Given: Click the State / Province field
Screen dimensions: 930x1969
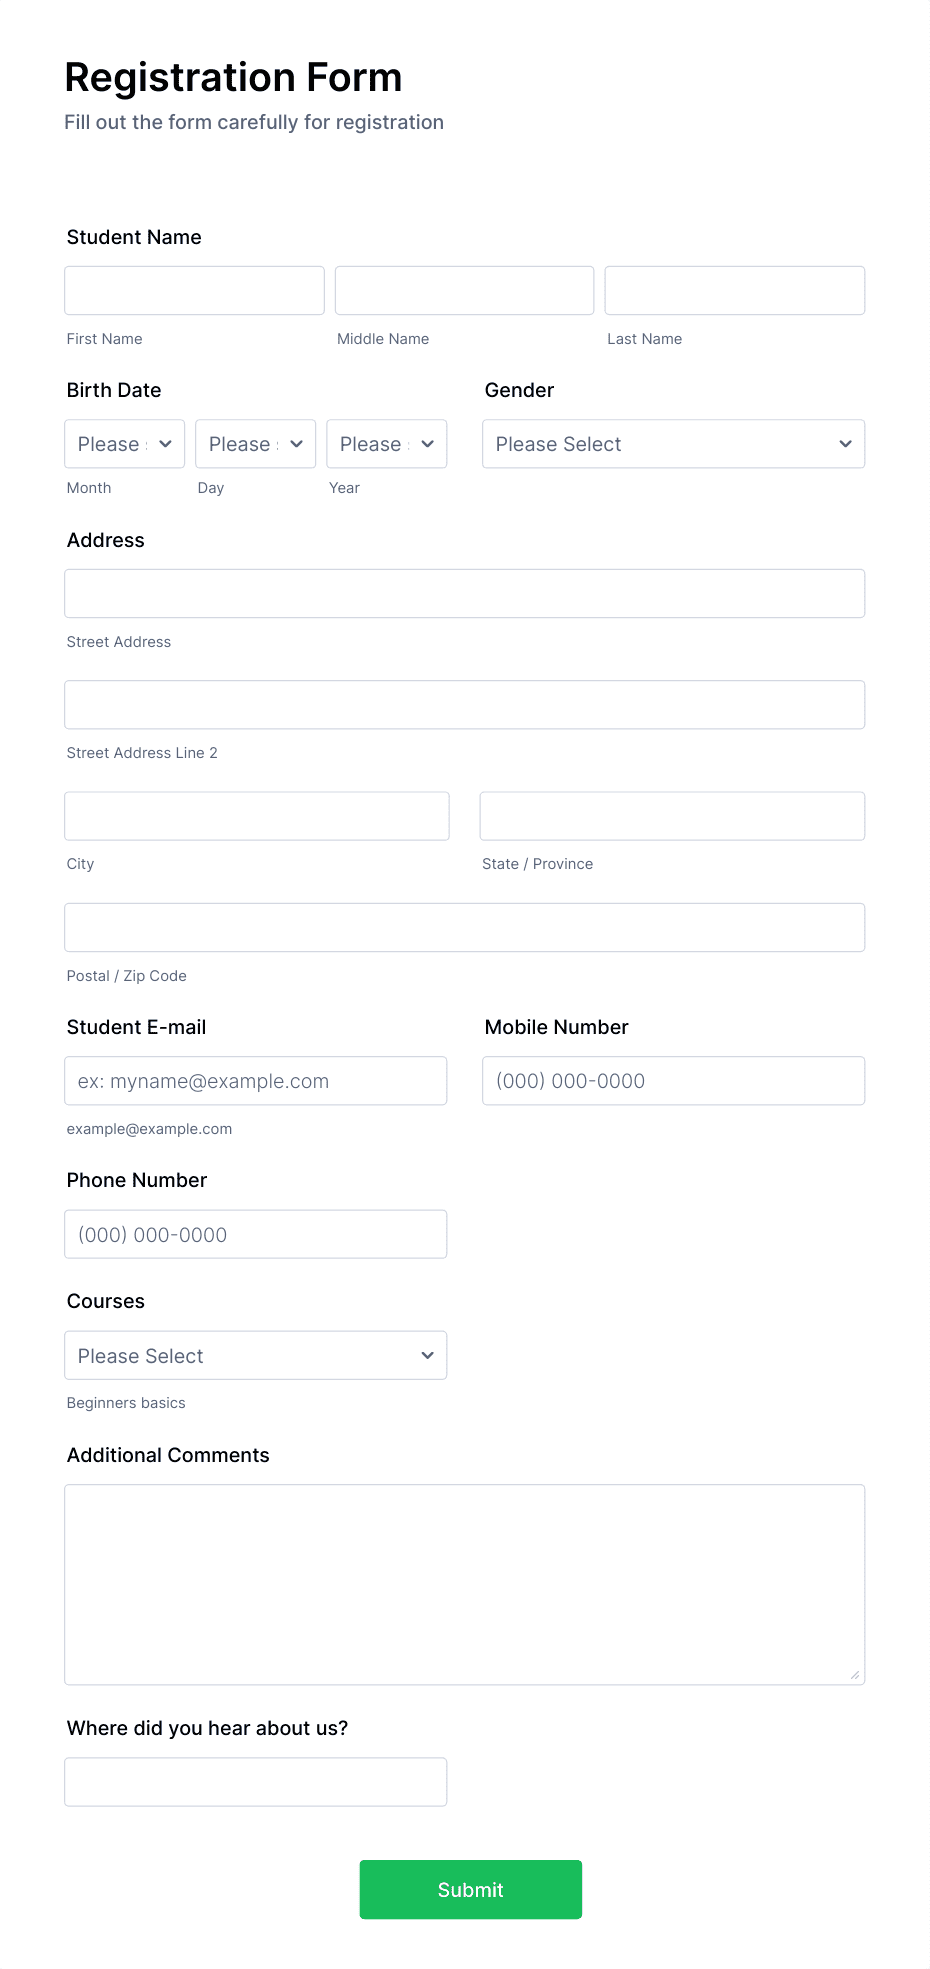Looking at the screenshot, I should click(672, 815).
